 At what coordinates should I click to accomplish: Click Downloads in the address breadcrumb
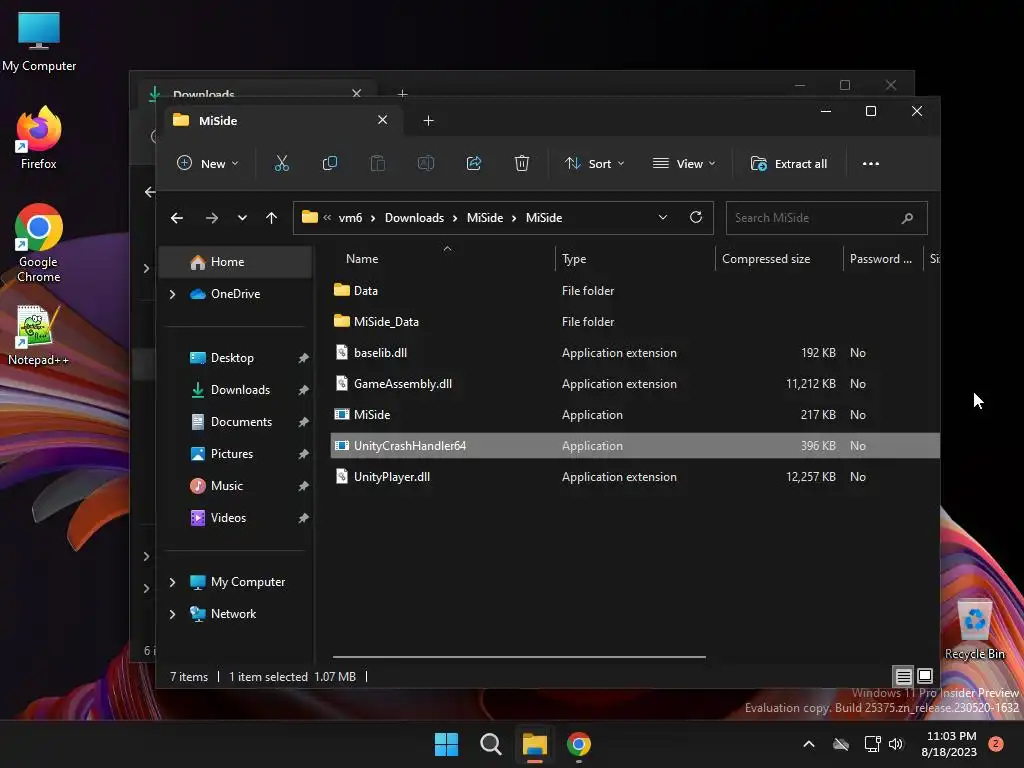(414, 218)
